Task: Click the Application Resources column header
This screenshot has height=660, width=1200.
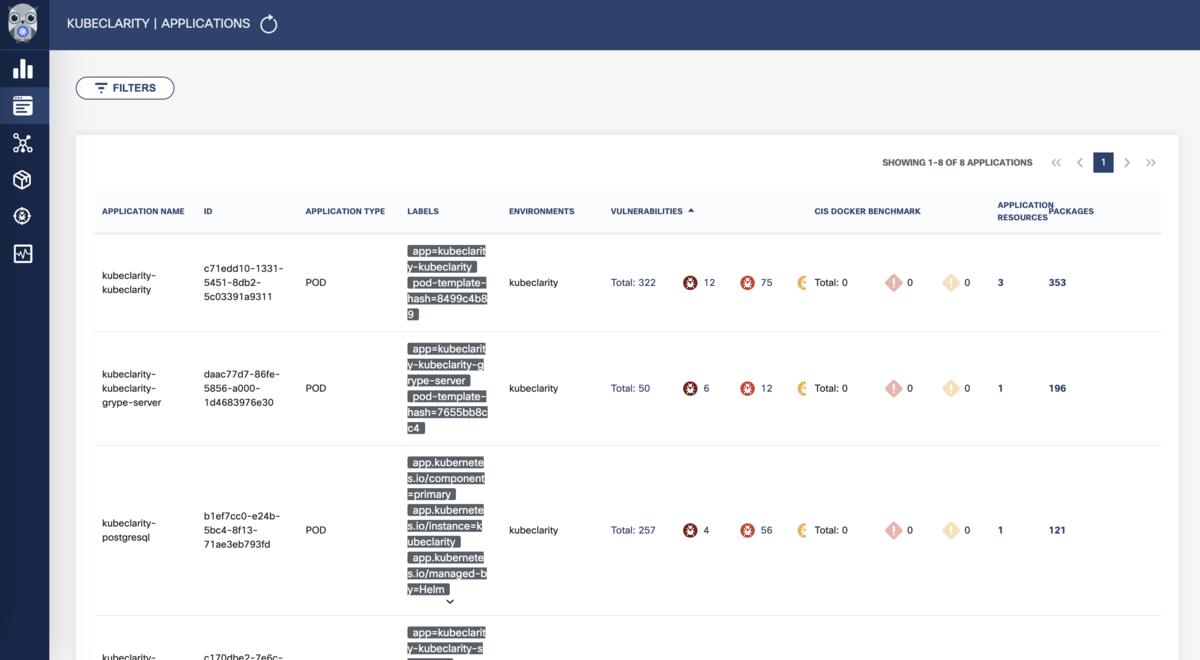Action: [1024, 211]
